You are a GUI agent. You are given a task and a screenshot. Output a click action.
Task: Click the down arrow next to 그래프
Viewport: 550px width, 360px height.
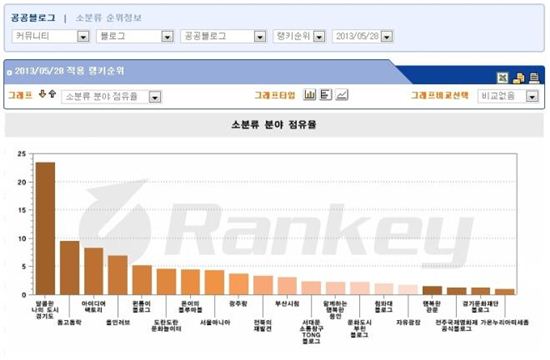tap(42, 94)
